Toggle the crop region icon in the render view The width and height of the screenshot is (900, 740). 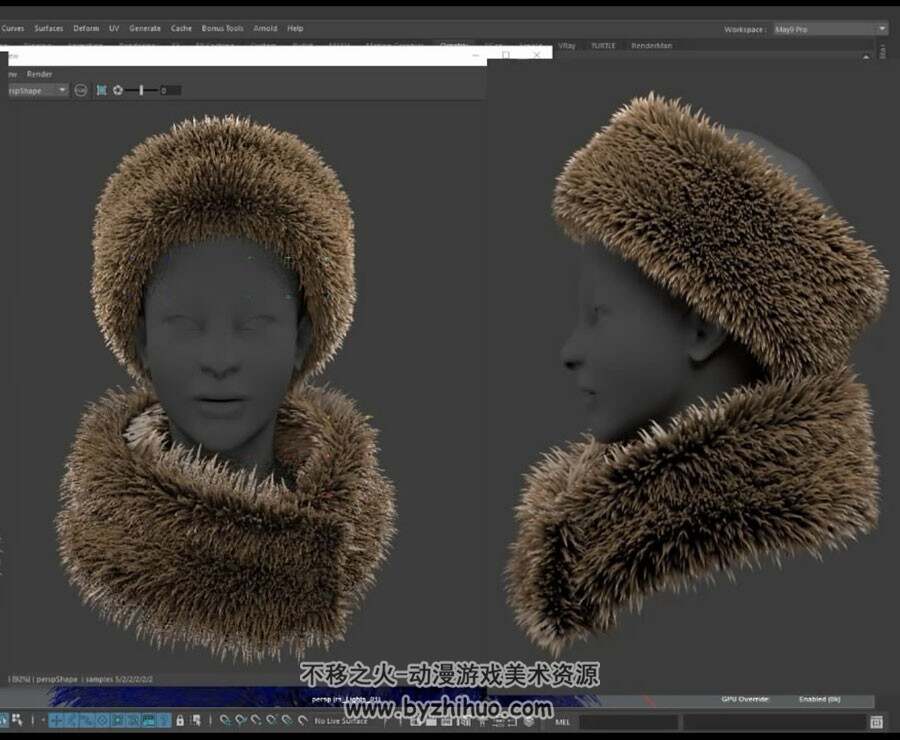click(102, 90)
